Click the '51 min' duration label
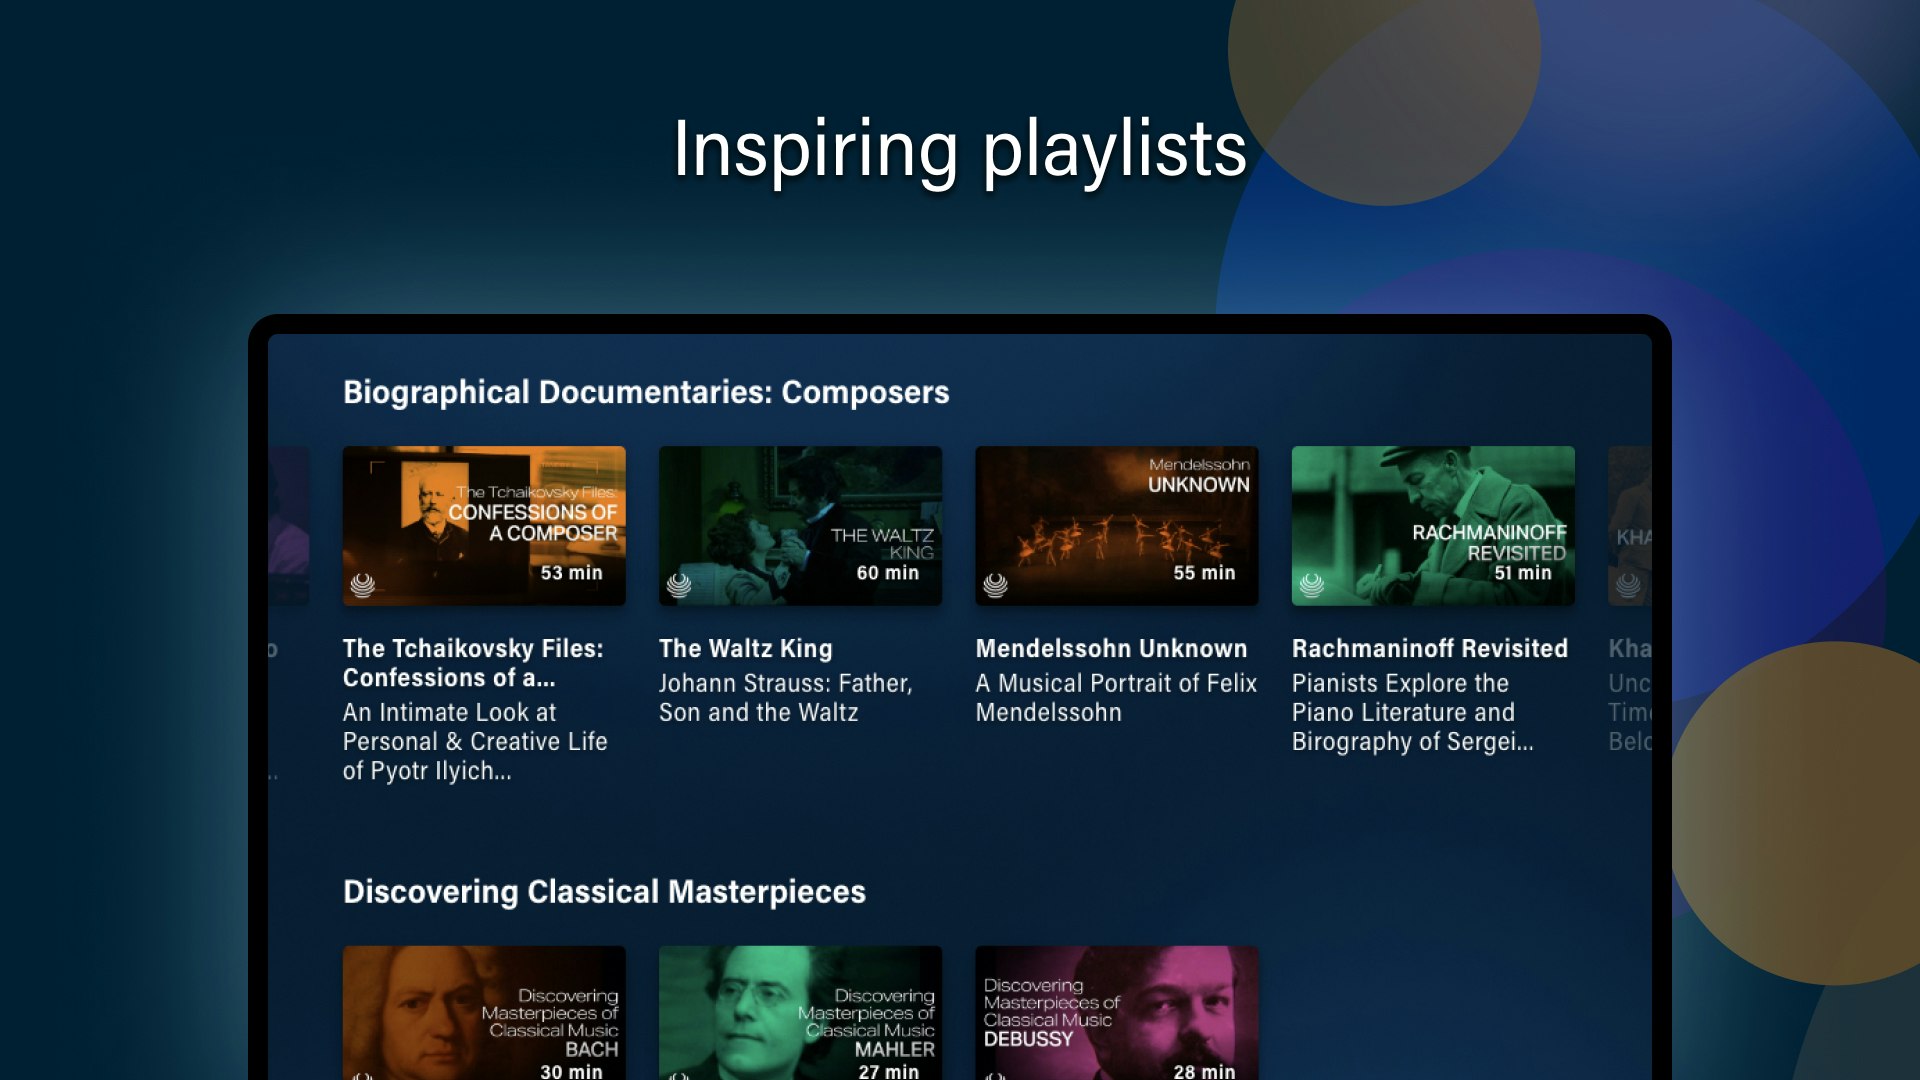Viewport: 1920px width, 1080px height. (1523, 573)
